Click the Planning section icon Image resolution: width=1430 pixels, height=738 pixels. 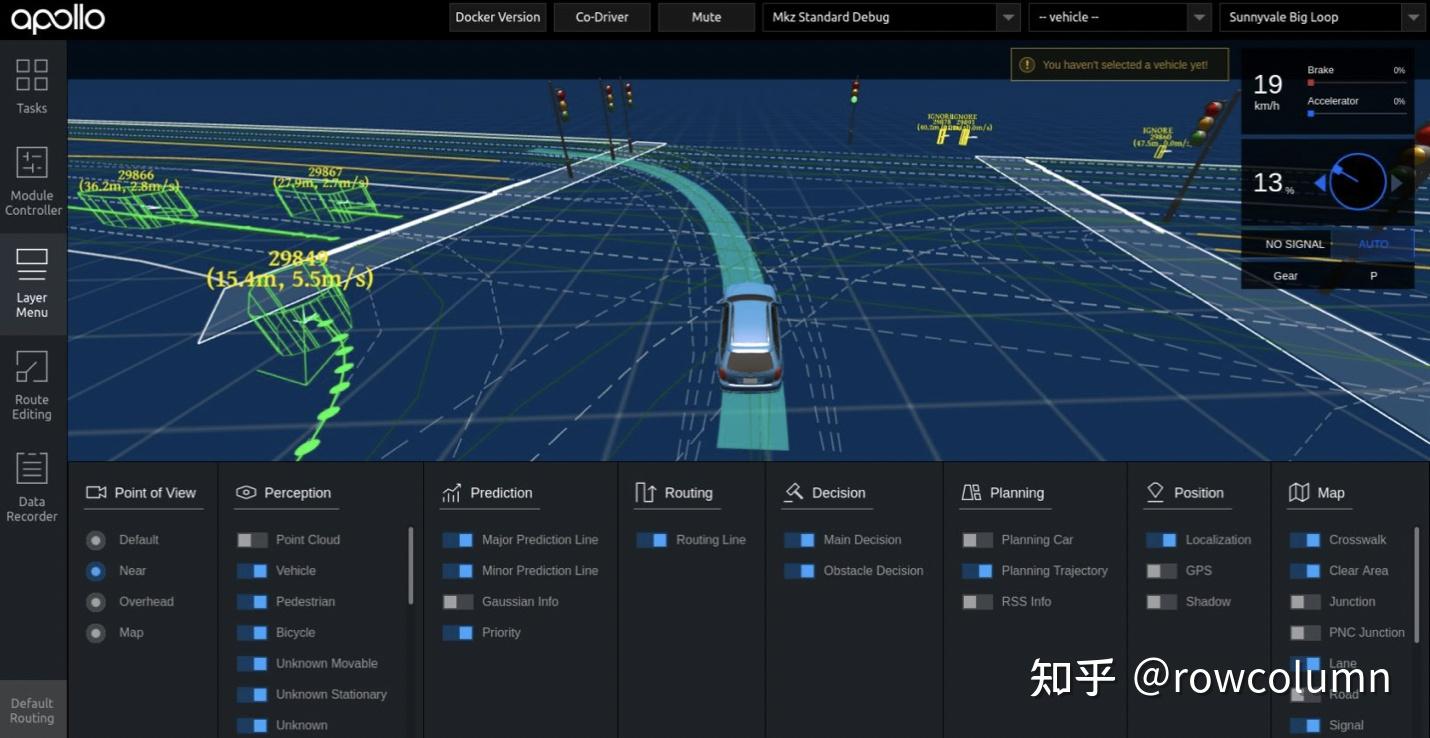pyautogui.click(x=971, y=492)
